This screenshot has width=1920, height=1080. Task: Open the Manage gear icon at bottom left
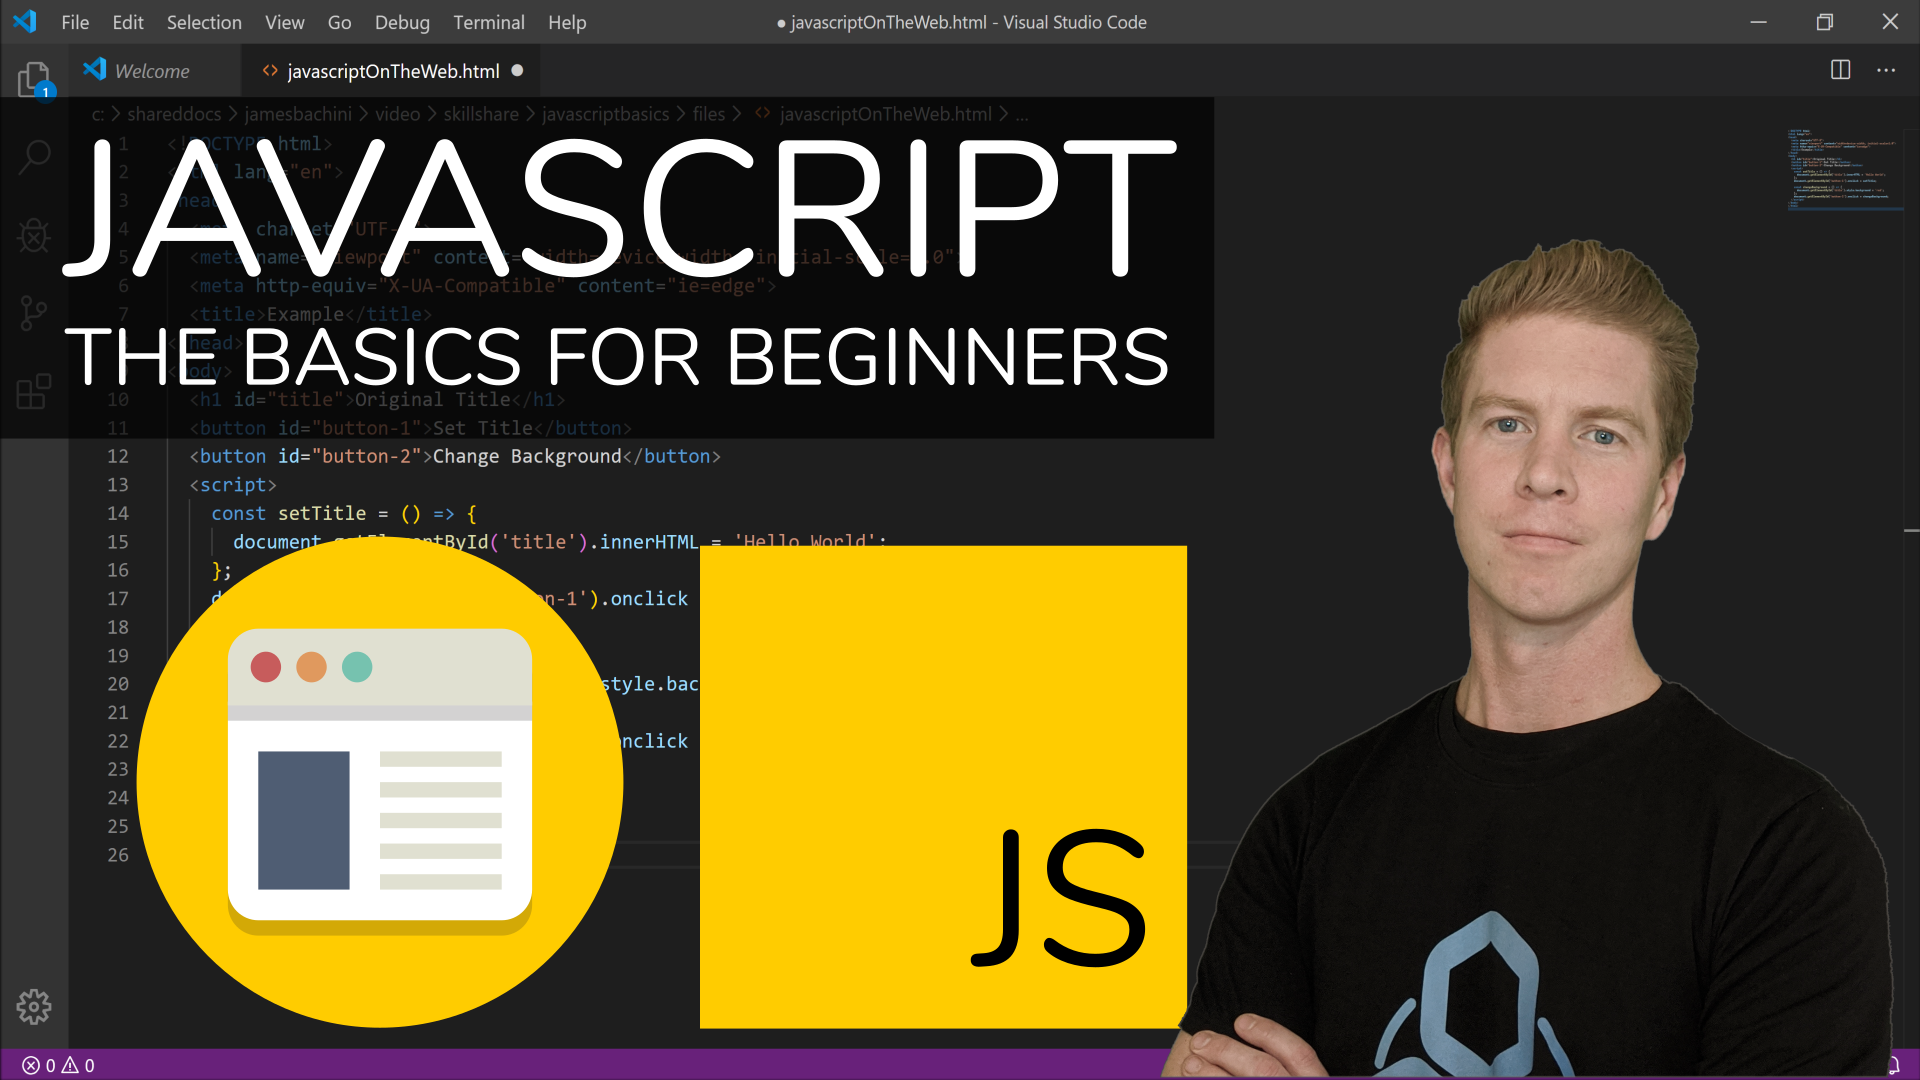tap(34, 1007)
